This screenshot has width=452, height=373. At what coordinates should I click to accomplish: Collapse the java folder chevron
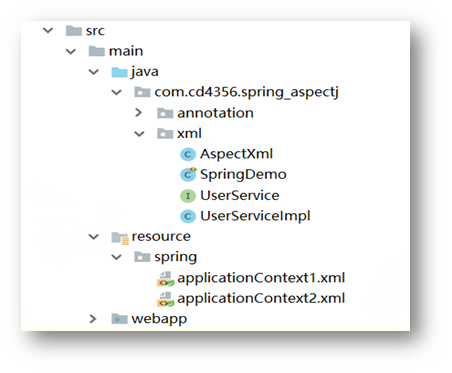tap(94, 72)
